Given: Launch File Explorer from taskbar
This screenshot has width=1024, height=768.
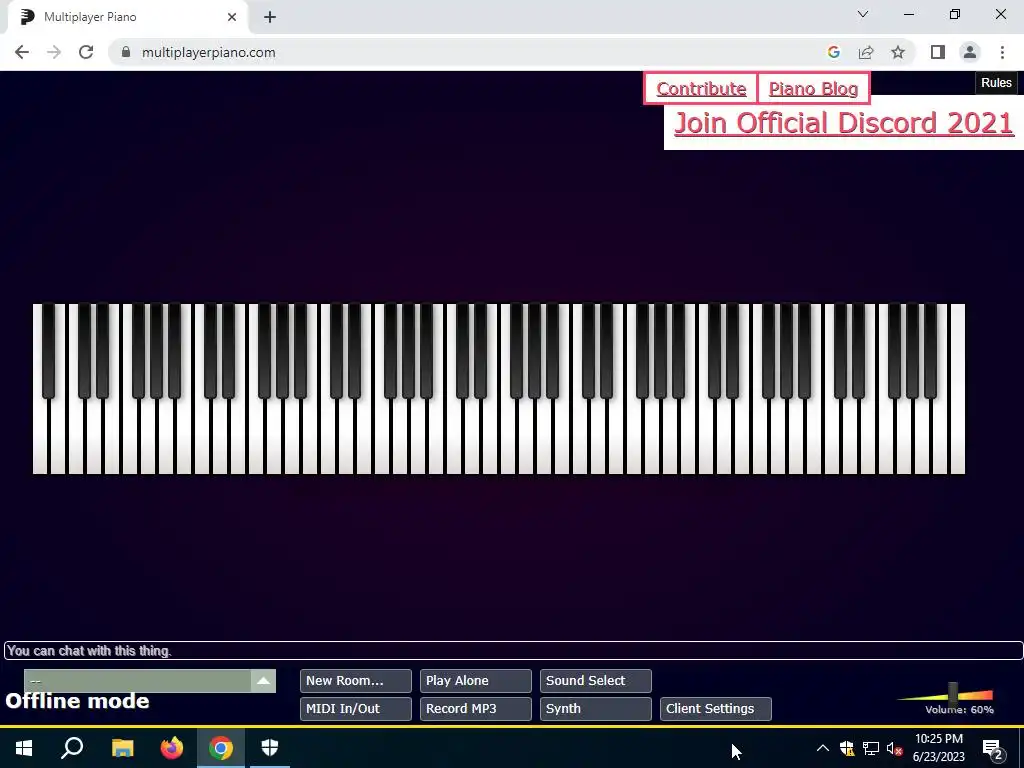Looking at the screenshot, I should click(x=122, y=748).
